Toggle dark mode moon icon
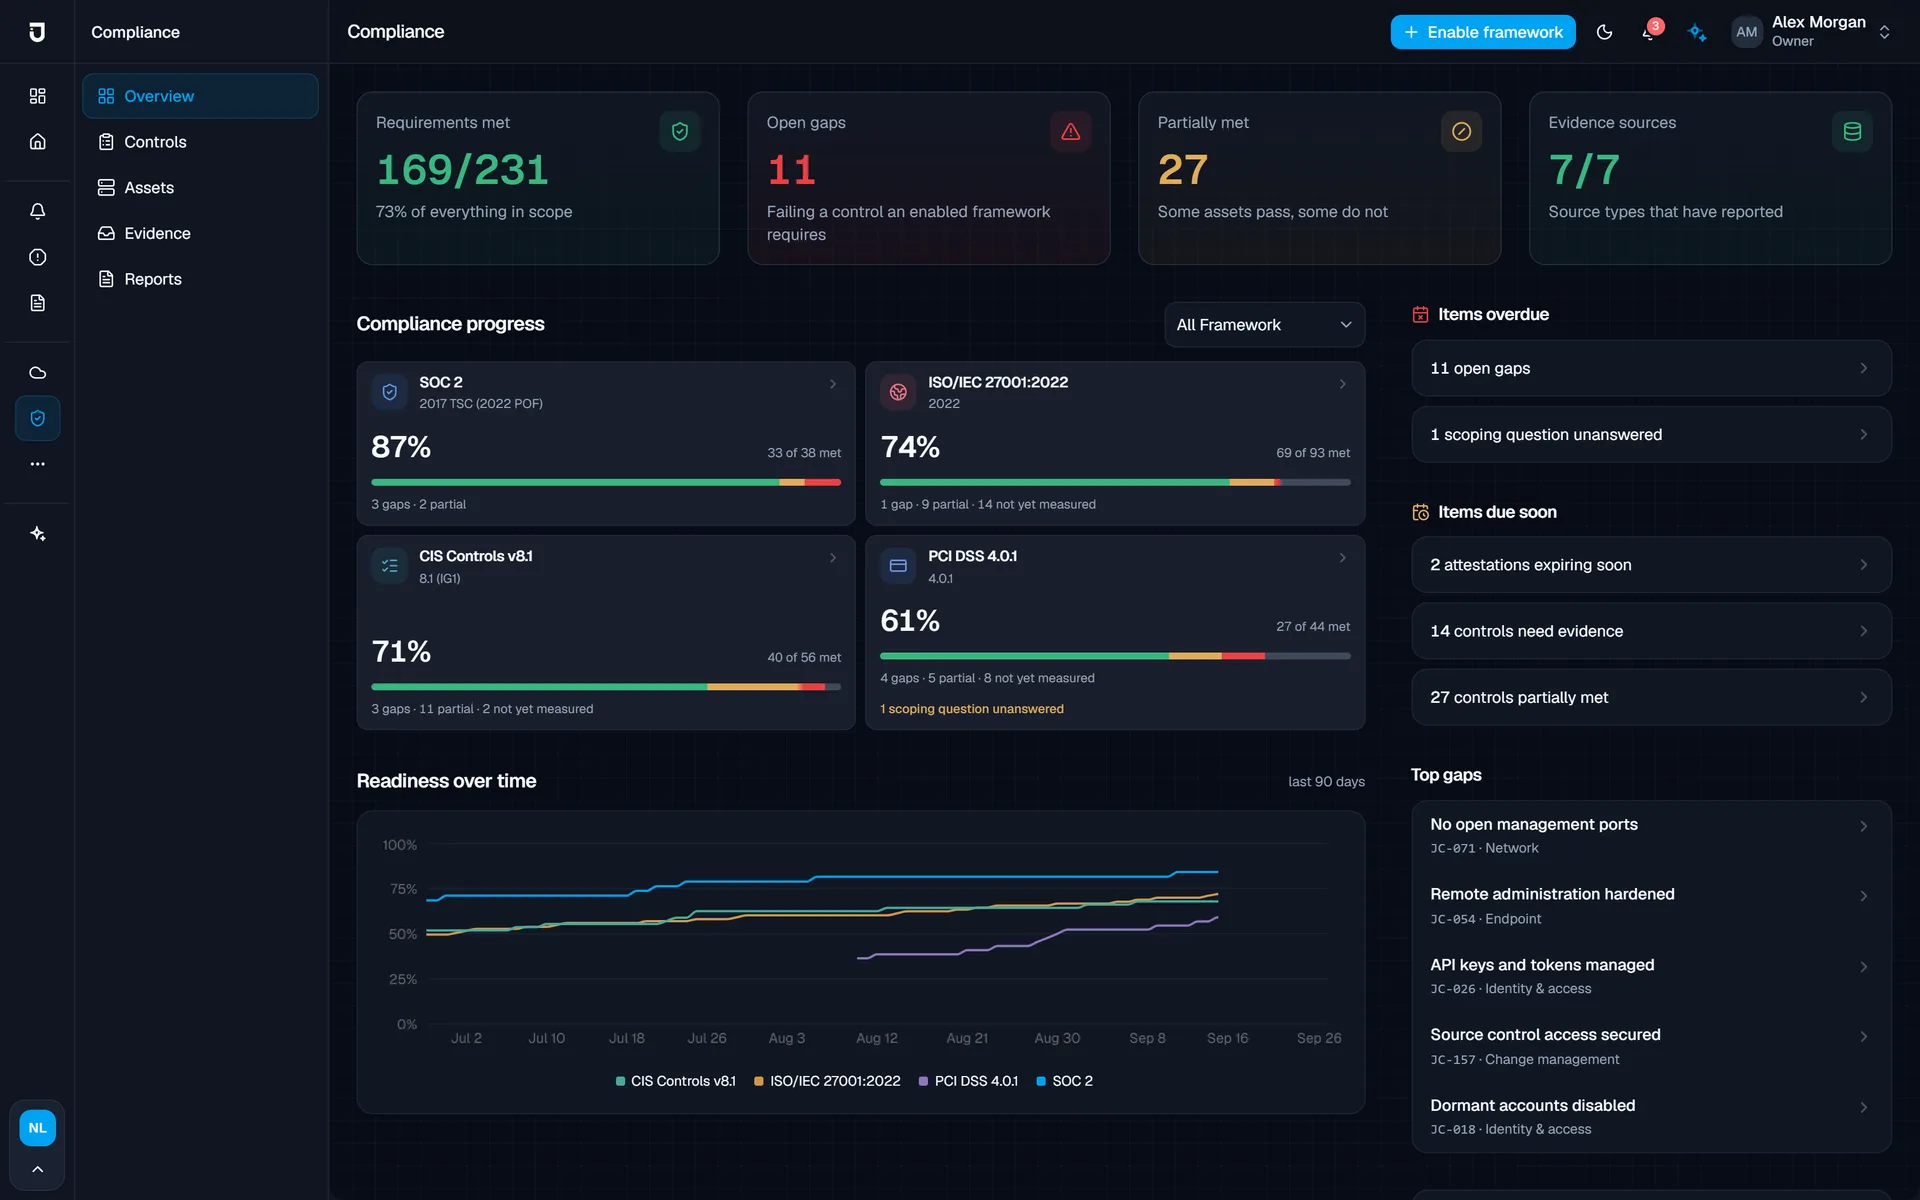 tap(1604, 32)
